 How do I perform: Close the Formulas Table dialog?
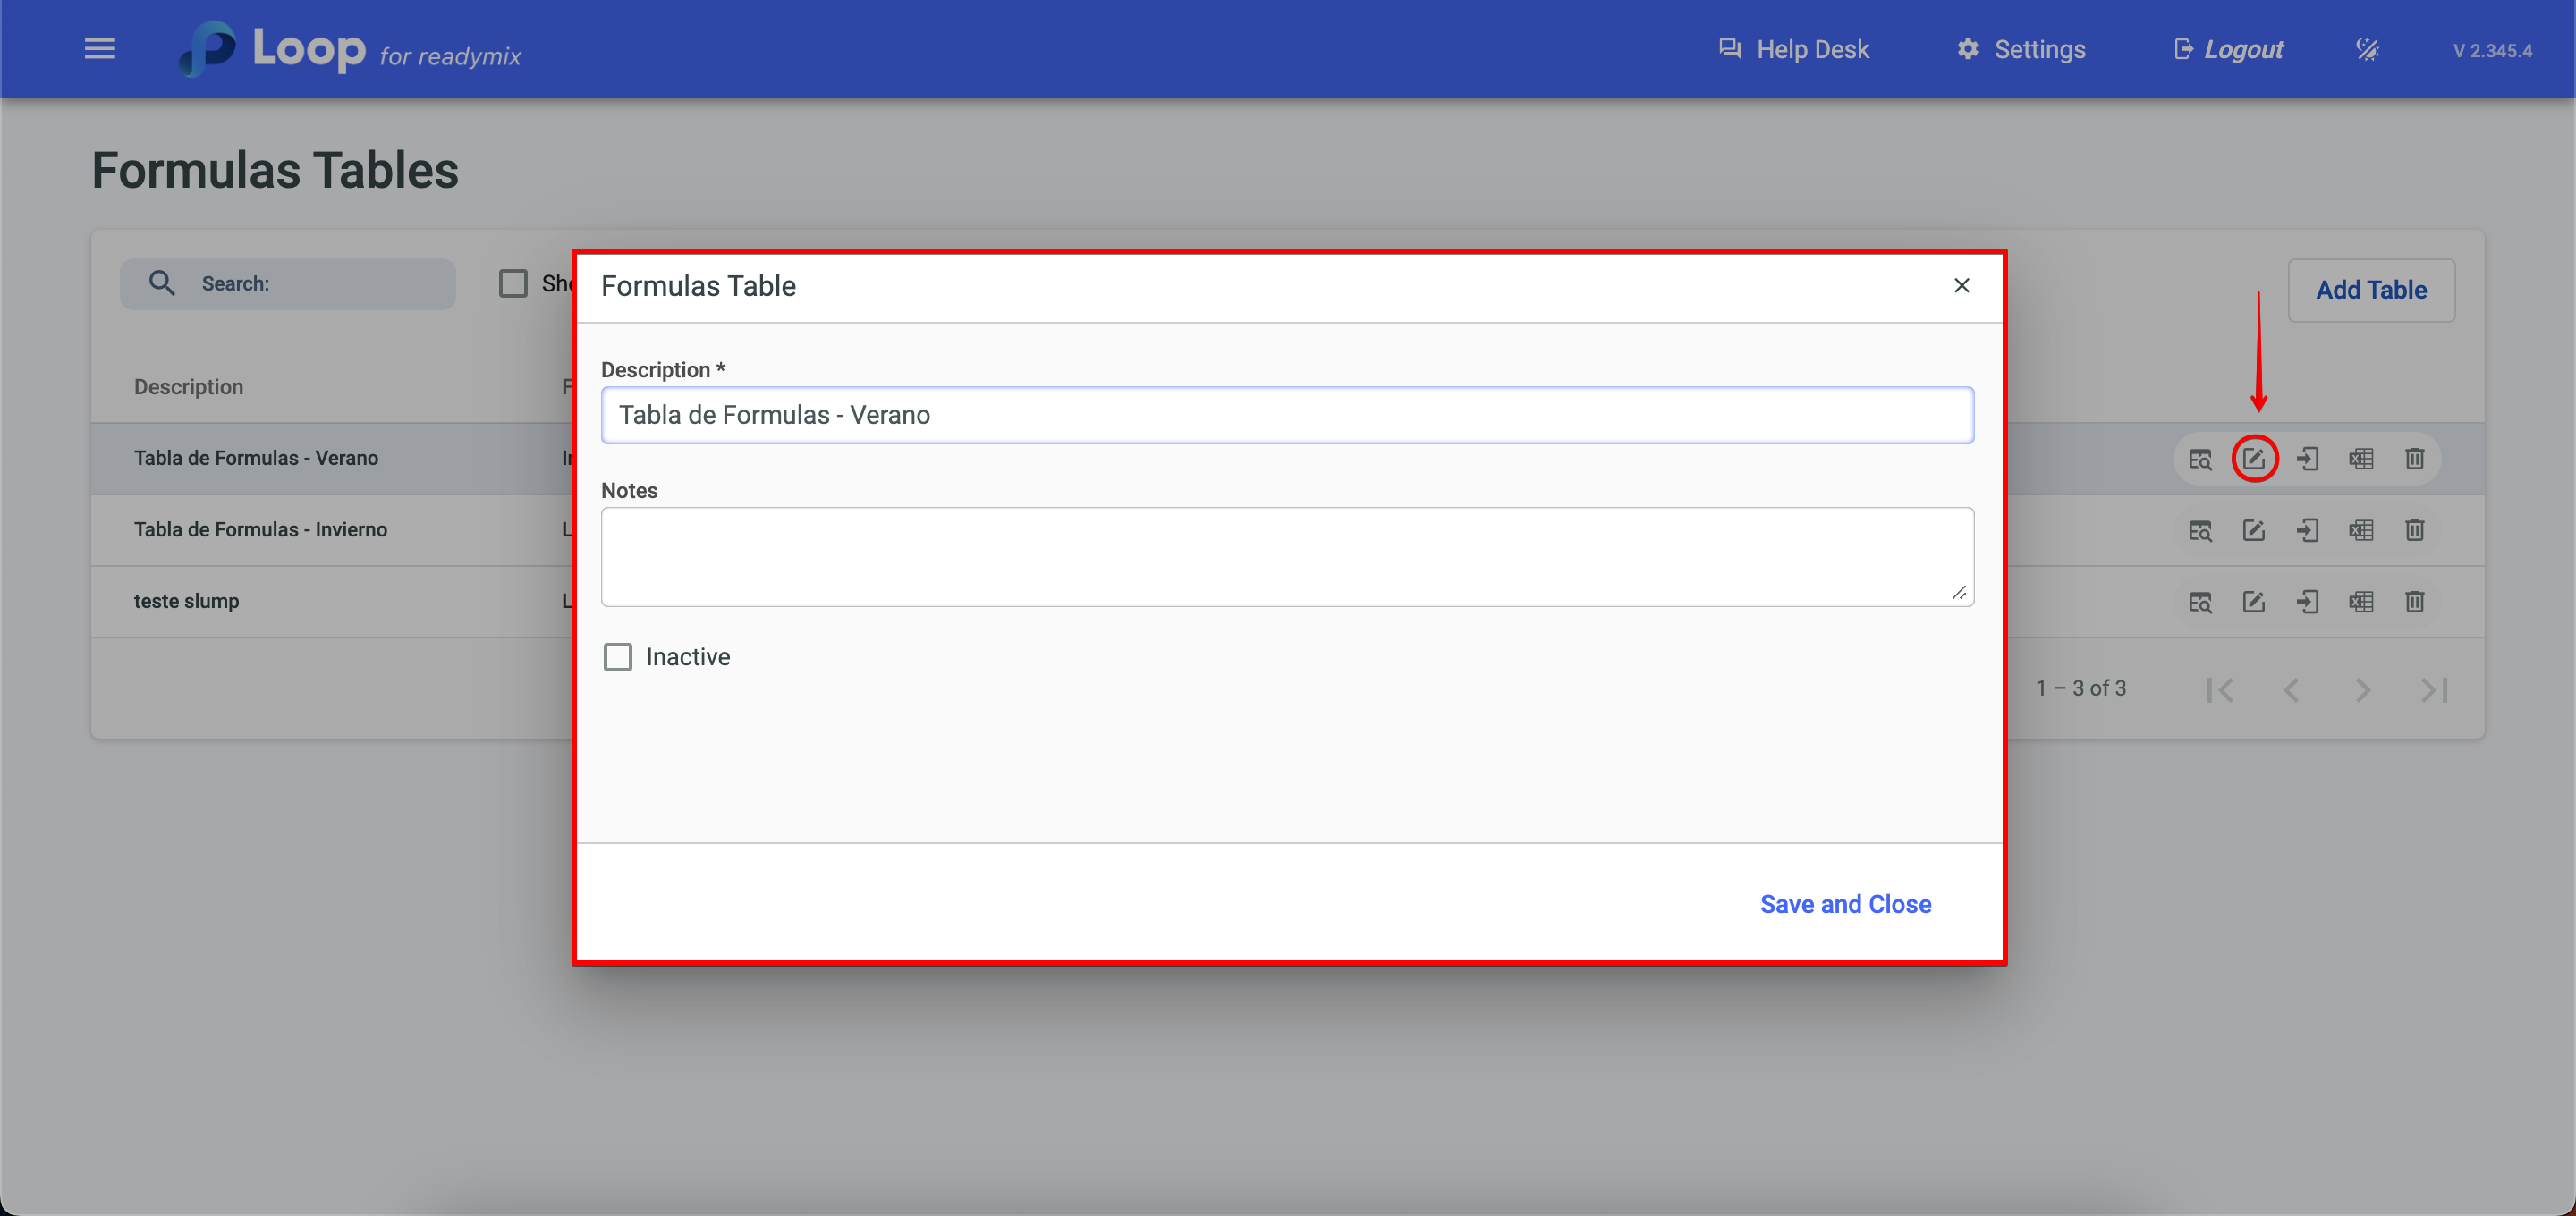click(1961, 286)
